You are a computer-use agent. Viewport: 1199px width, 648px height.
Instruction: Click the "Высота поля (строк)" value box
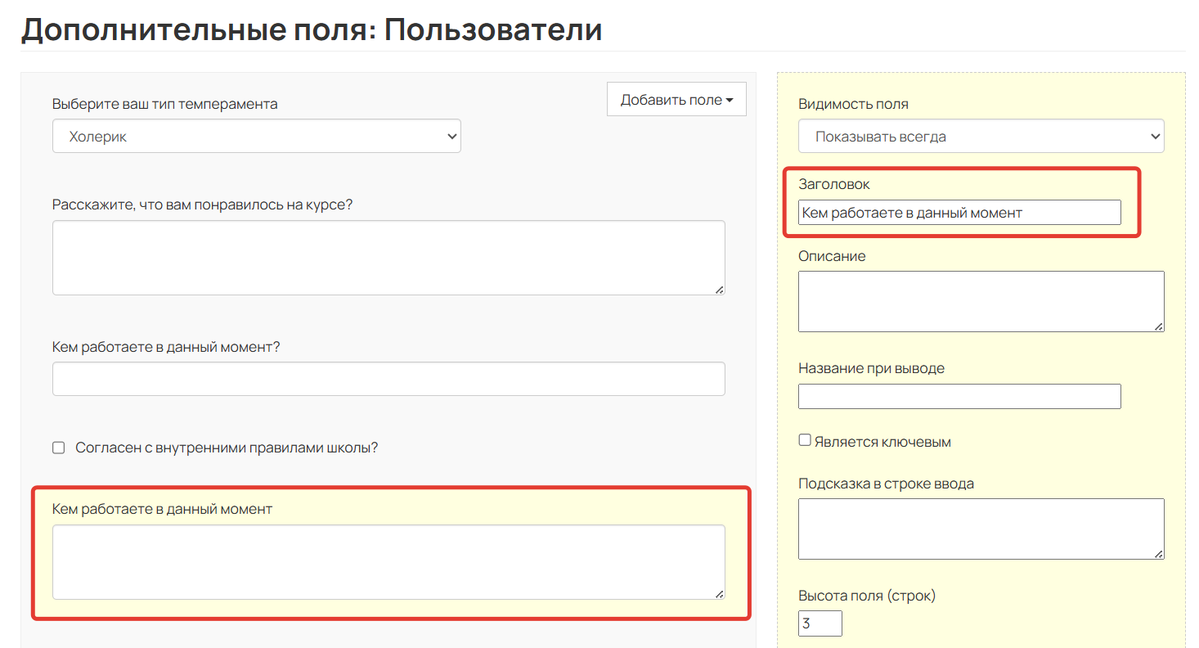819,622
